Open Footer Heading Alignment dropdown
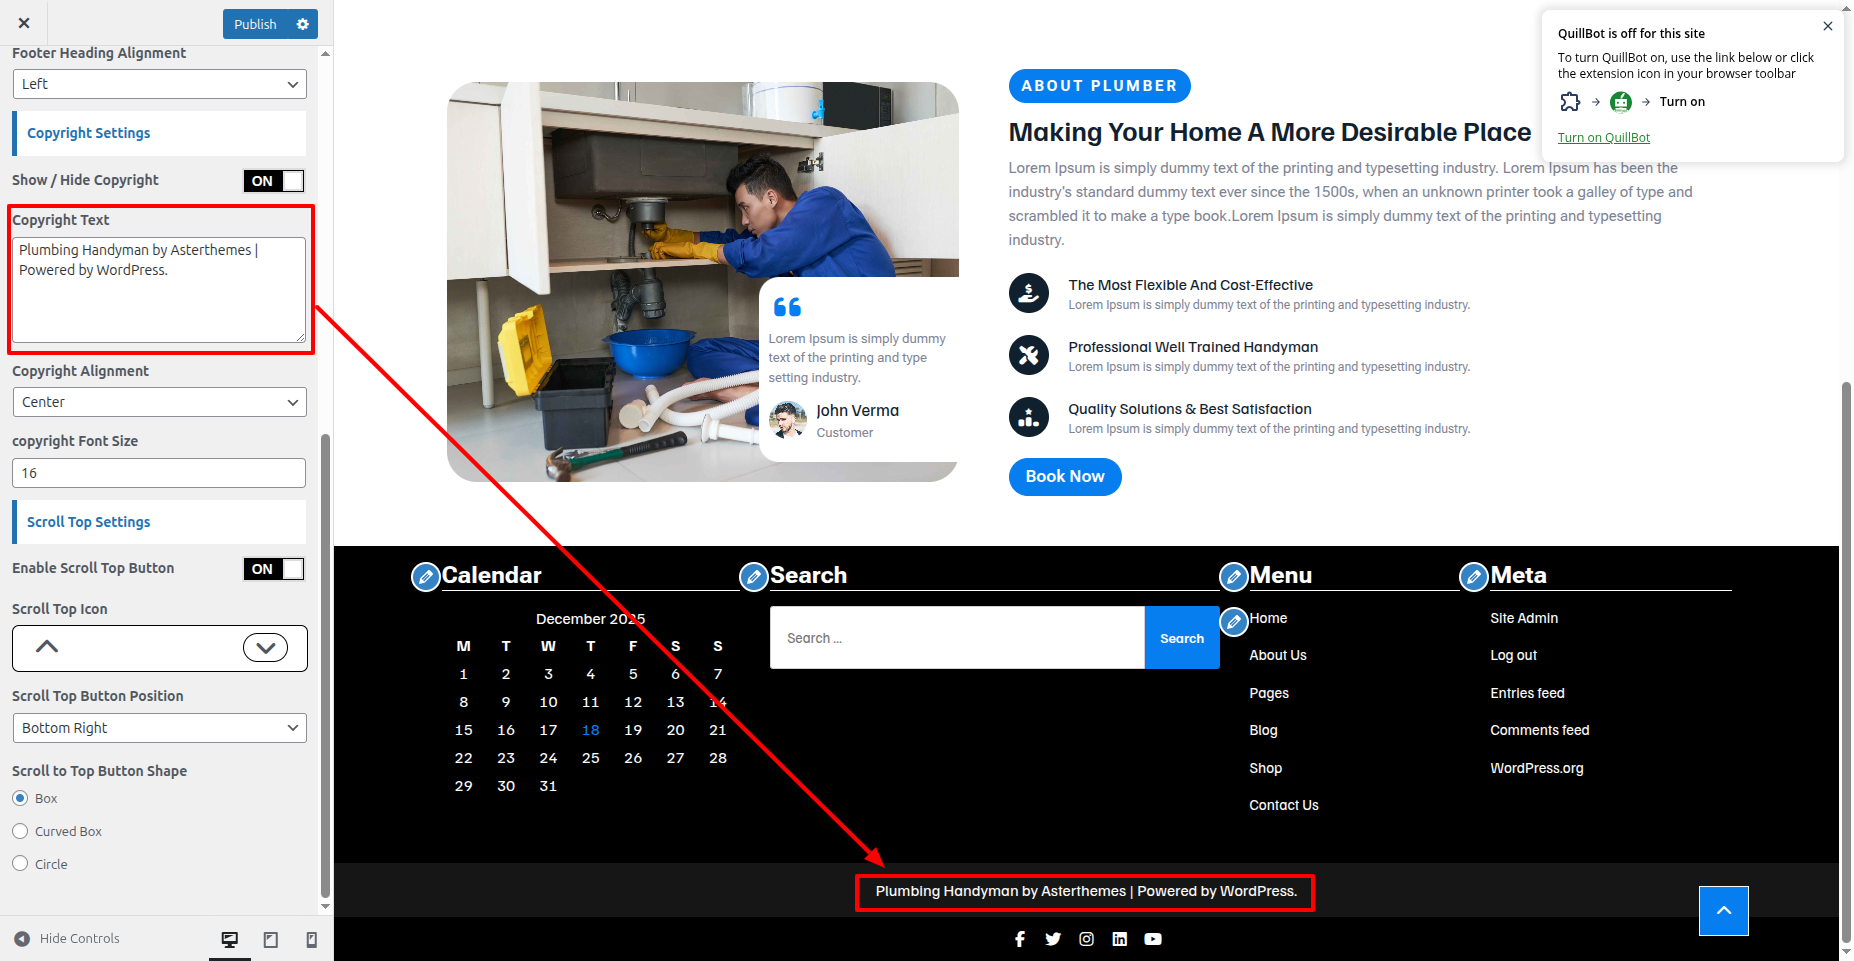Image resolution: width=1854 pixels, height=961 pixels. coord(159,84)
